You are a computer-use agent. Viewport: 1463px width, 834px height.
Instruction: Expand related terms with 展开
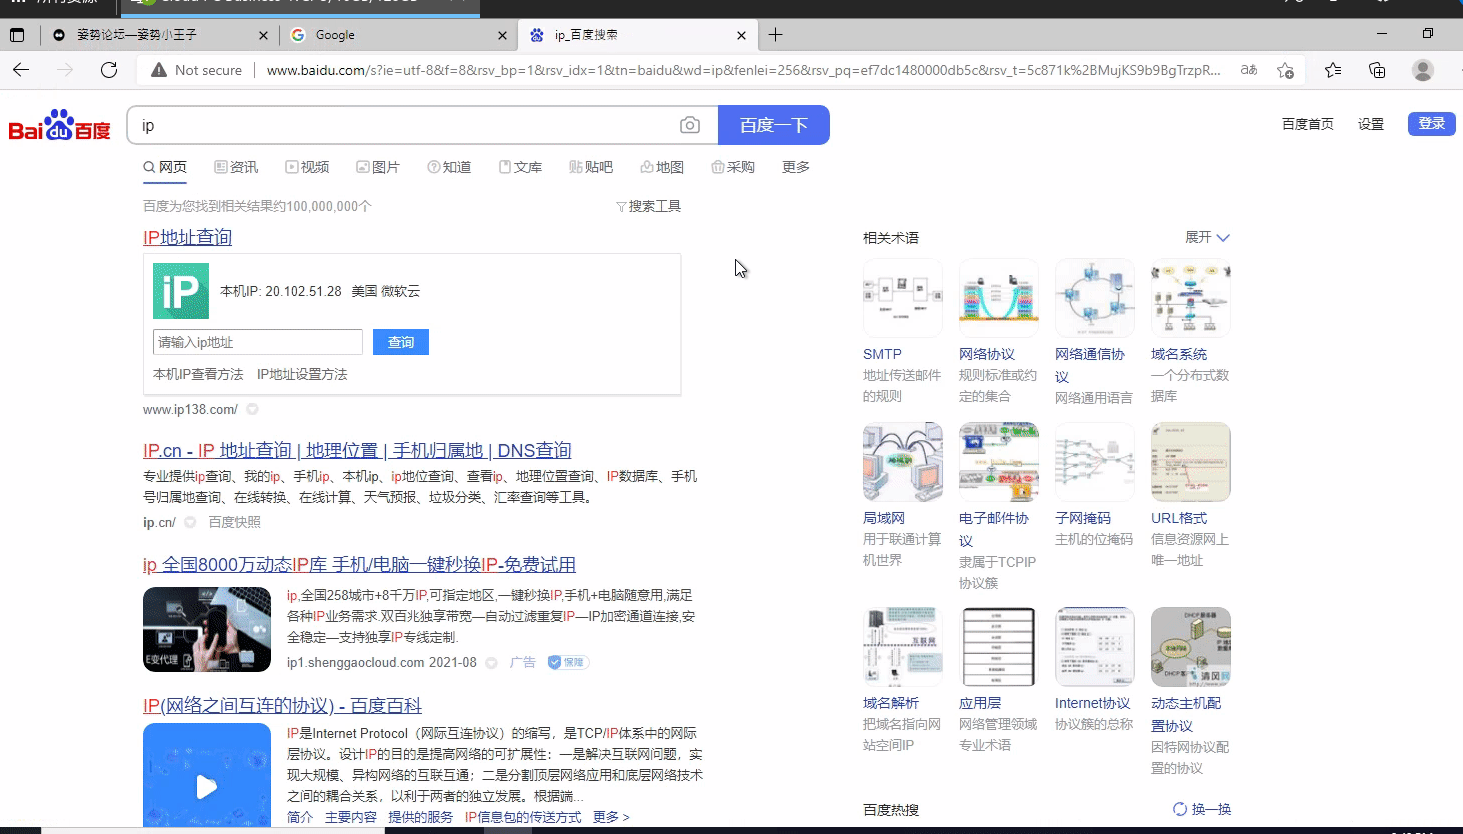point(1207,237)
